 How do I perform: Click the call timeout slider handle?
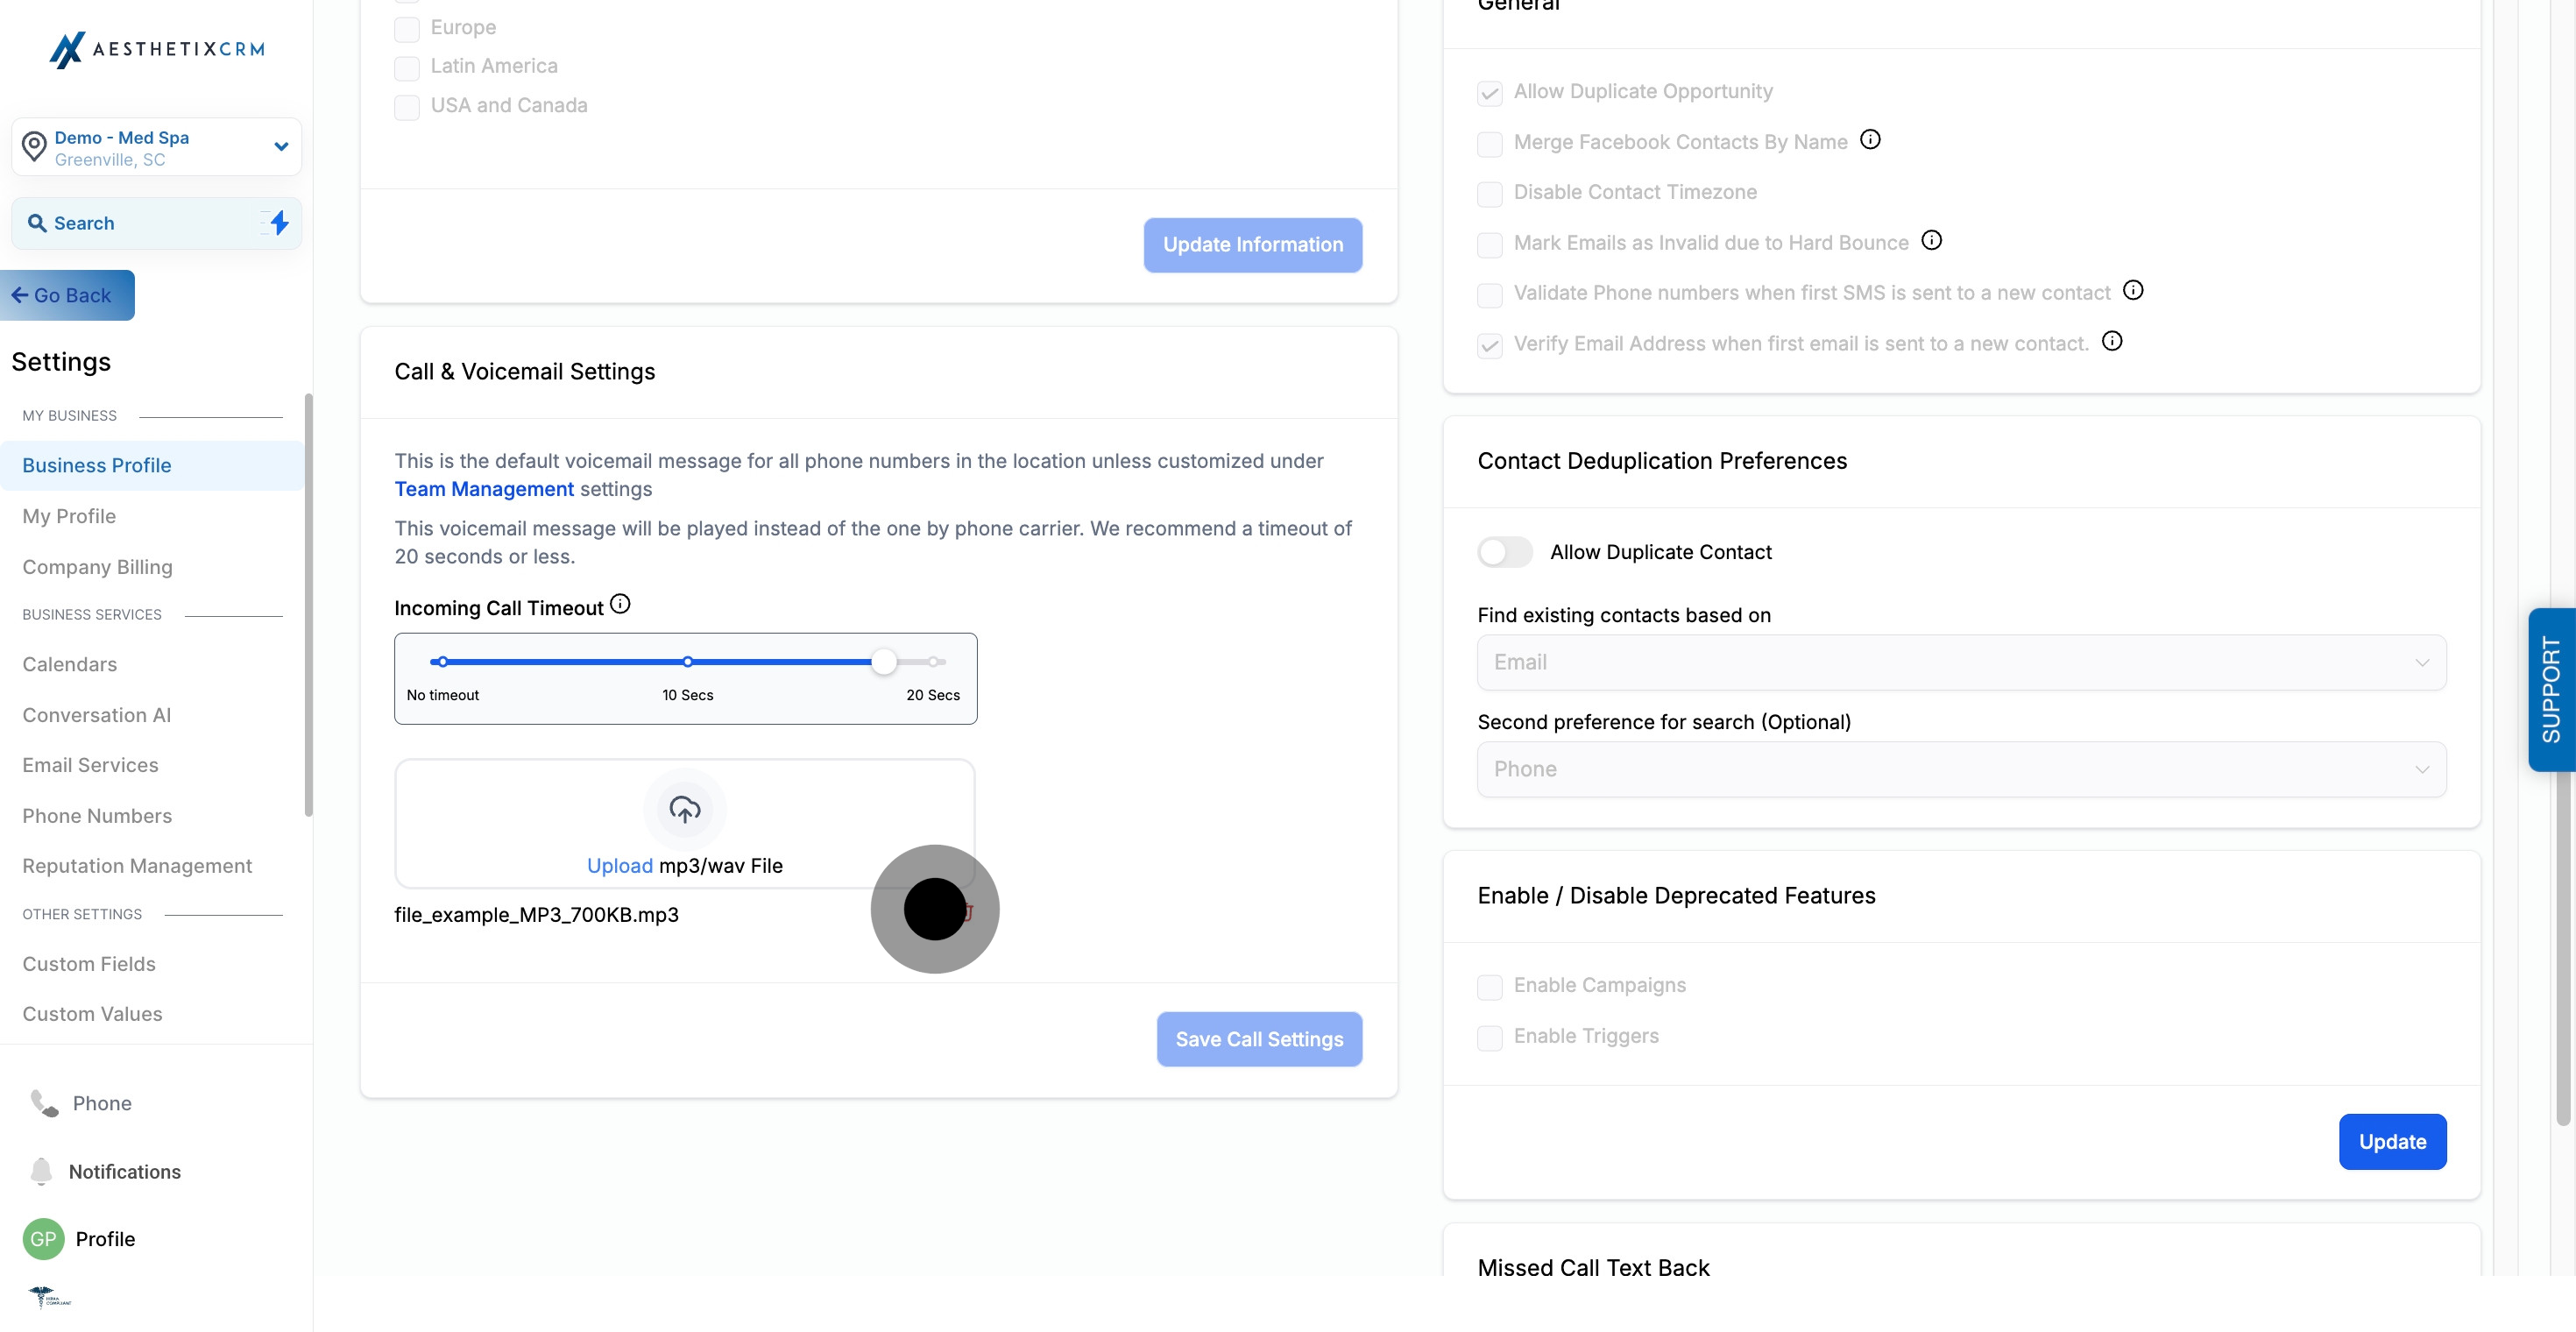pos(883,662)
